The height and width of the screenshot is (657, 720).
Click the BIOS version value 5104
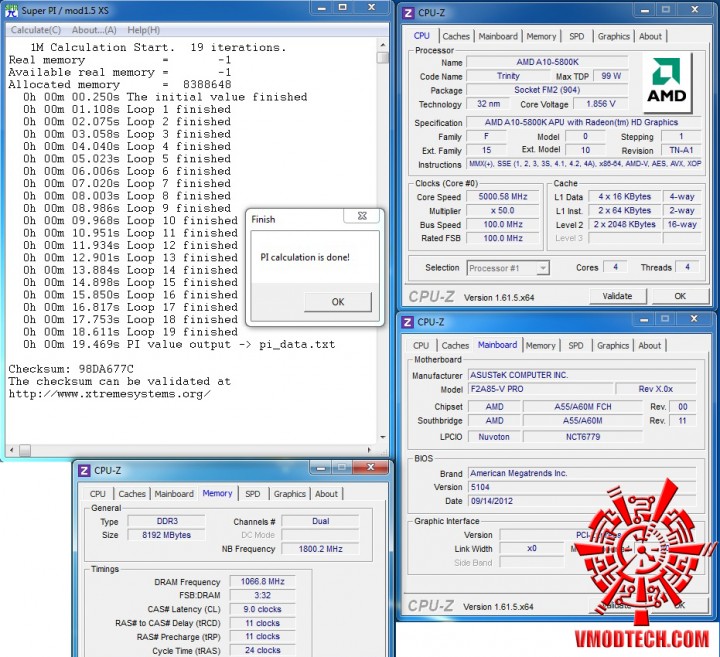[x=582, y=487]
